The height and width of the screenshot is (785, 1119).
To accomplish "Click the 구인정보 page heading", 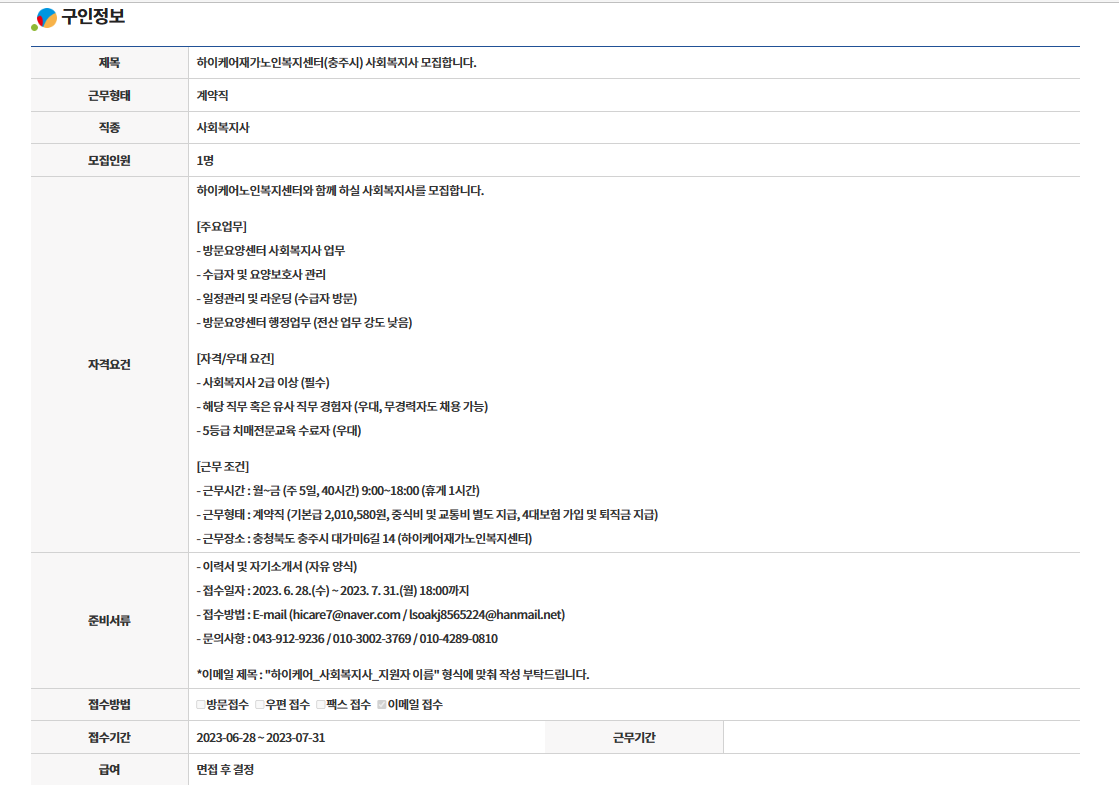I will [93, 17].
